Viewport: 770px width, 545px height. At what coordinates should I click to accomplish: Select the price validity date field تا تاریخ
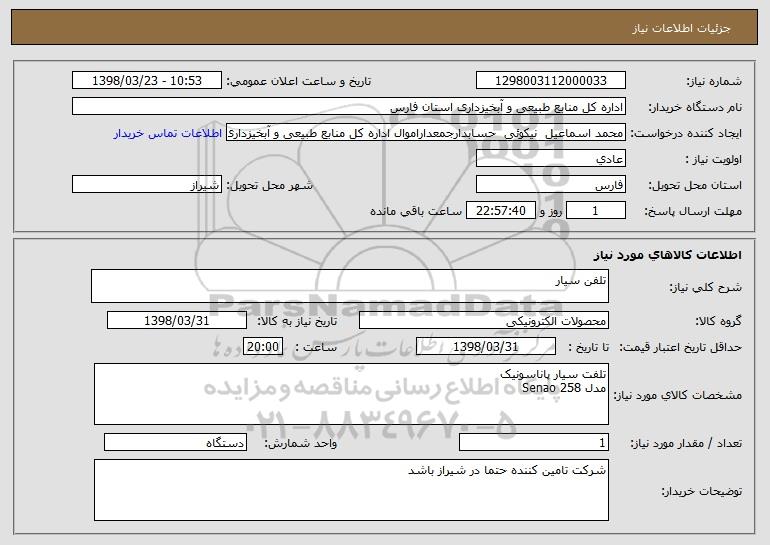point(486,347)
